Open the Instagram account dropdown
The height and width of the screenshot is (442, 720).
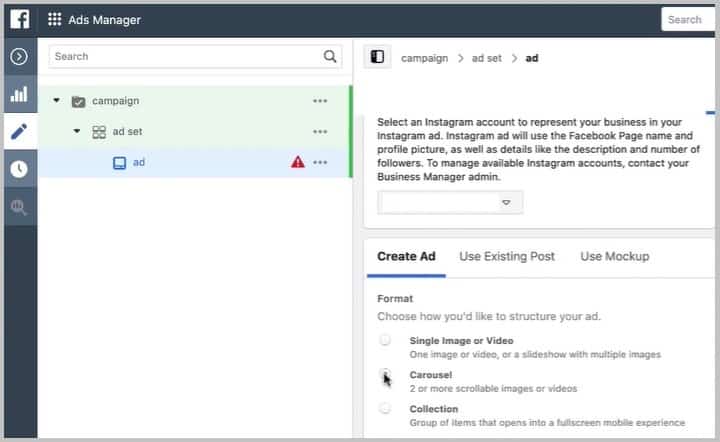click(450, 202)
